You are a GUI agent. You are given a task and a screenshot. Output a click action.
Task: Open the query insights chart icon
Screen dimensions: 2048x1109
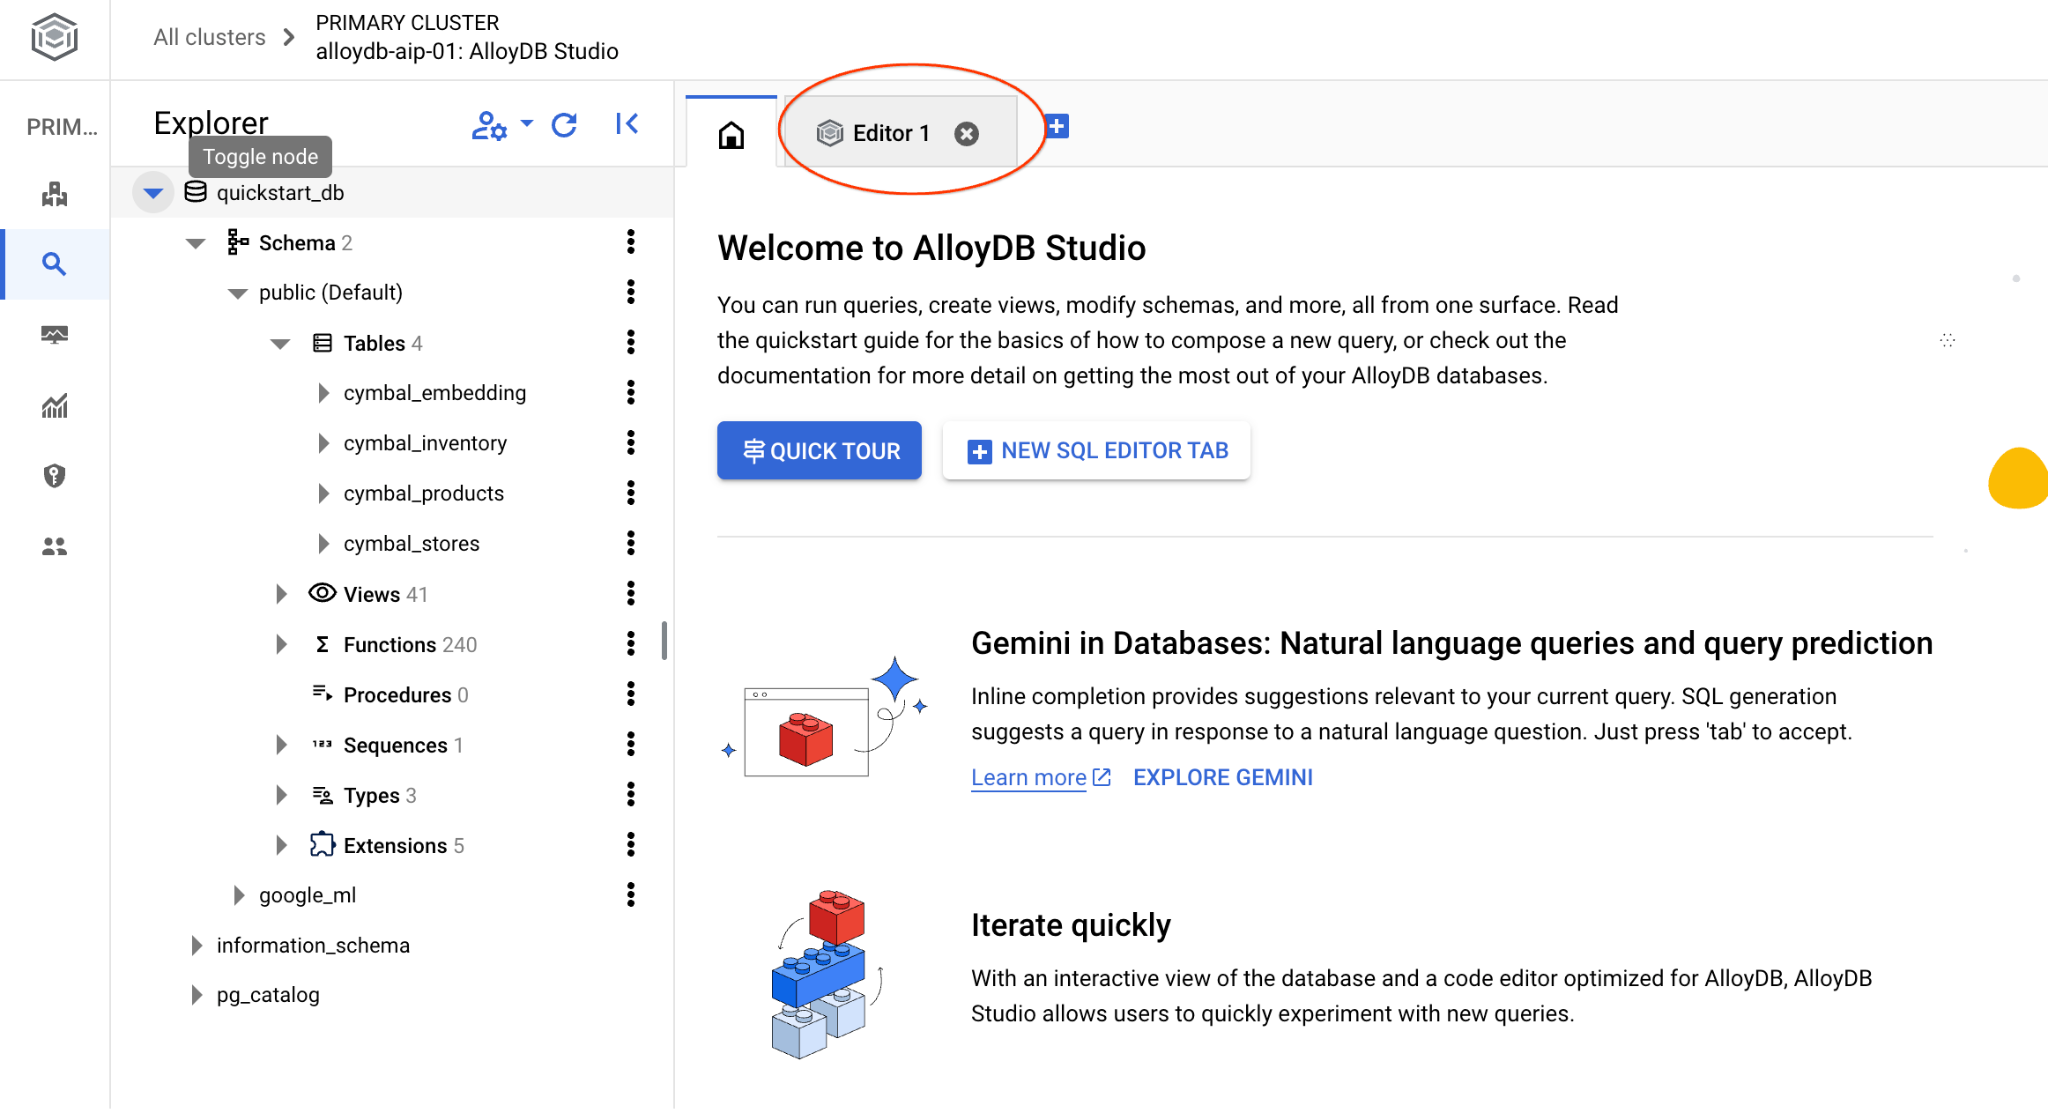click(54, 406)
